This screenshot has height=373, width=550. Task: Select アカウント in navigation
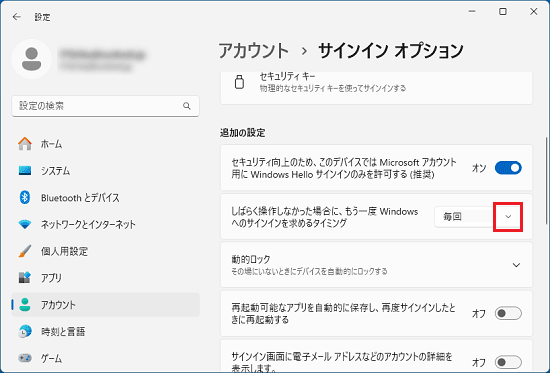105,305
